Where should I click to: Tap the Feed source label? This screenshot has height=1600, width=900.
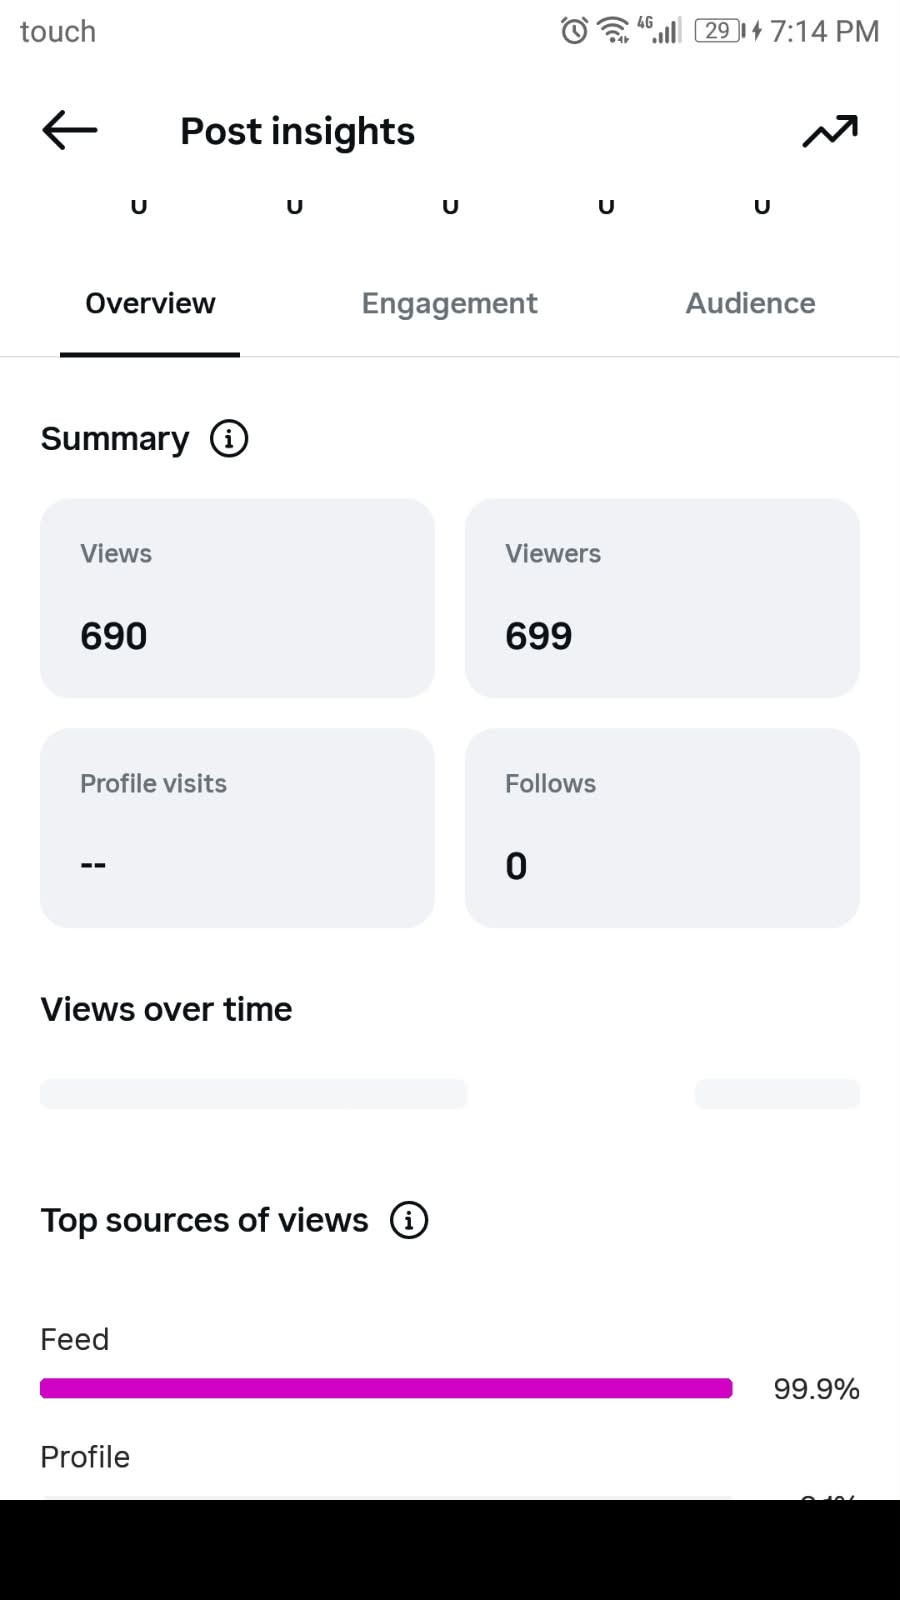[74, 1339]
